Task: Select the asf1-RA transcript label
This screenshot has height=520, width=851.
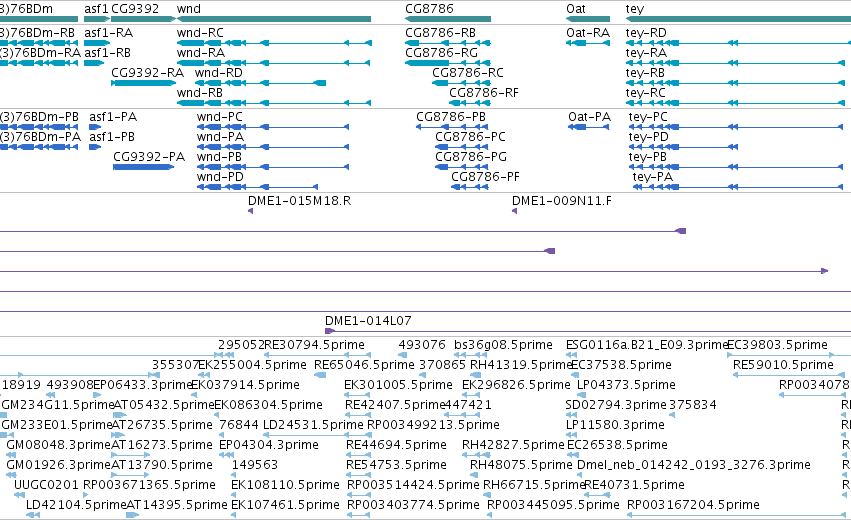Action: click(x=109, y=33)
